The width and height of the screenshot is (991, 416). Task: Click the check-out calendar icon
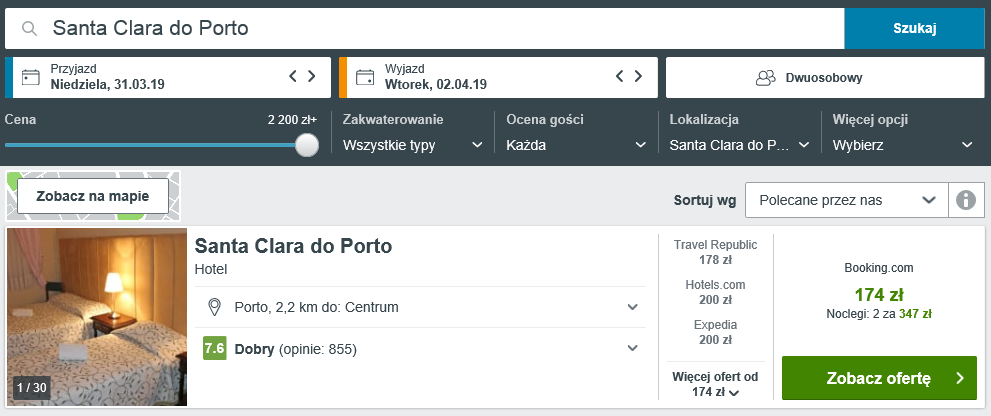click(x=365, y=77)
